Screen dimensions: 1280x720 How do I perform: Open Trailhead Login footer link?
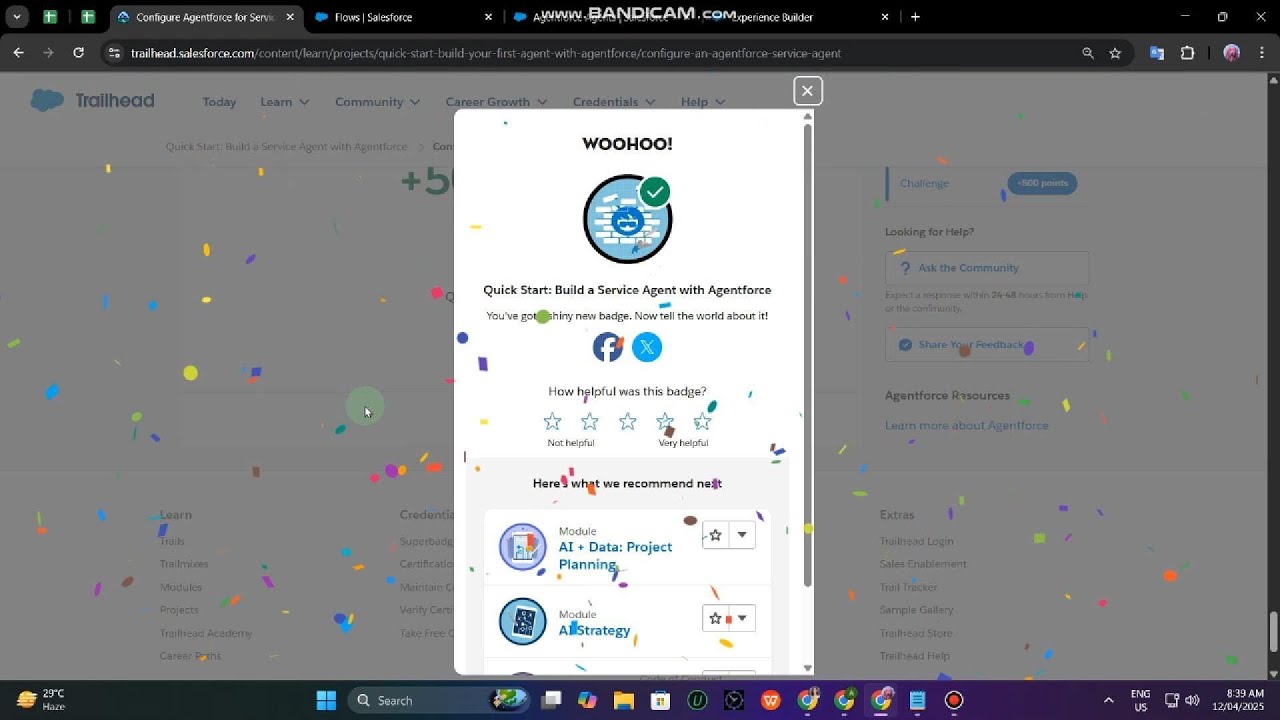click(x=916, y=541)
